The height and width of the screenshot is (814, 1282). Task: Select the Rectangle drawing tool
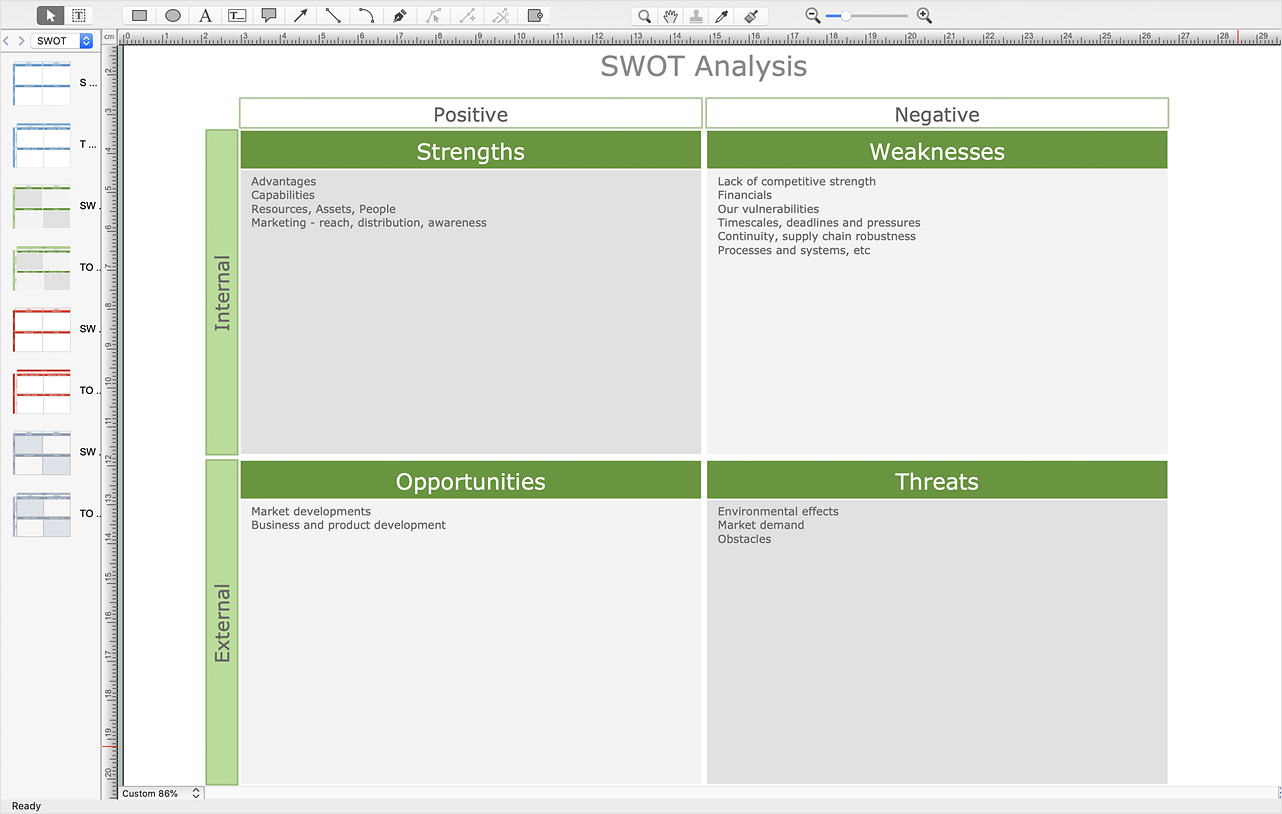click(x=138, y=15)
